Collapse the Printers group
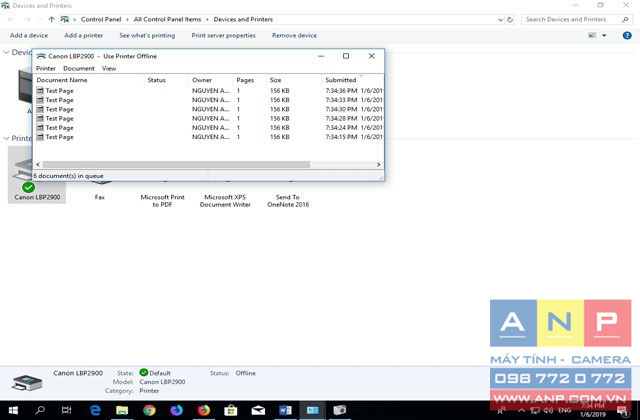 coord(6,138)
